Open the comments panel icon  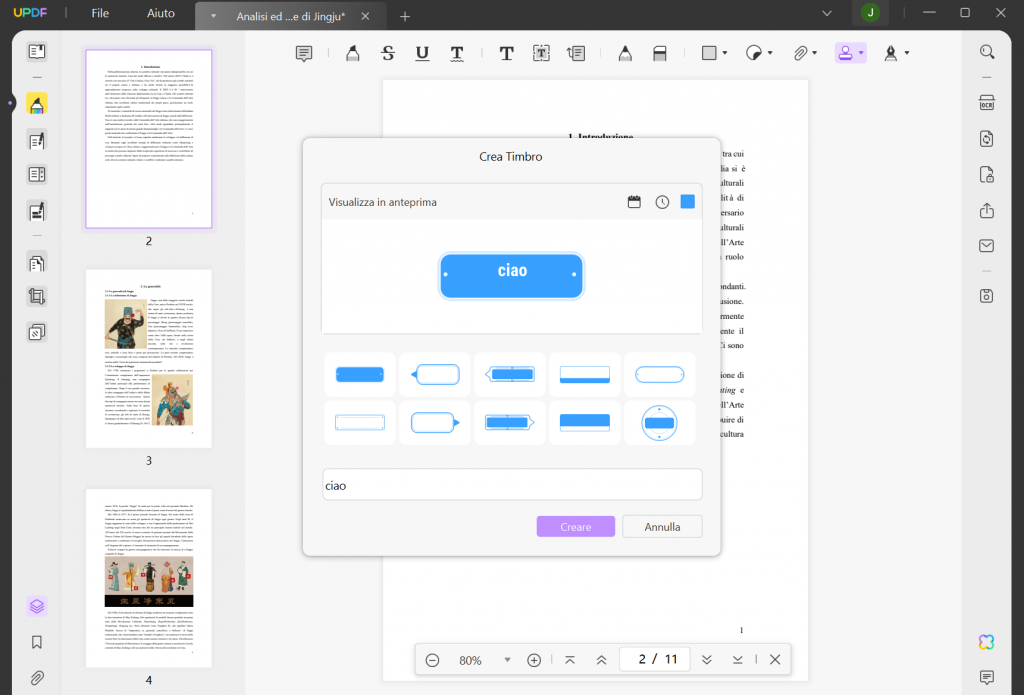[x=987, y=677]
